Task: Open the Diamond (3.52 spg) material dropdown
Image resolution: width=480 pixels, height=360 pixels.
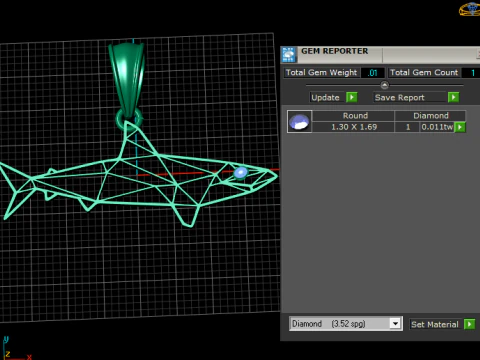Action: pos(395,324)
